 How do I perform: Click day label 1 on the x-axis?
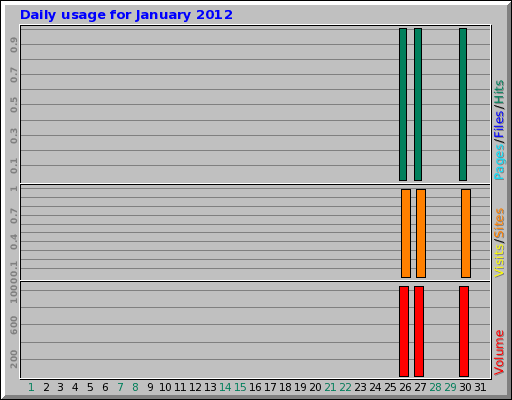click(x=31, y=387)
